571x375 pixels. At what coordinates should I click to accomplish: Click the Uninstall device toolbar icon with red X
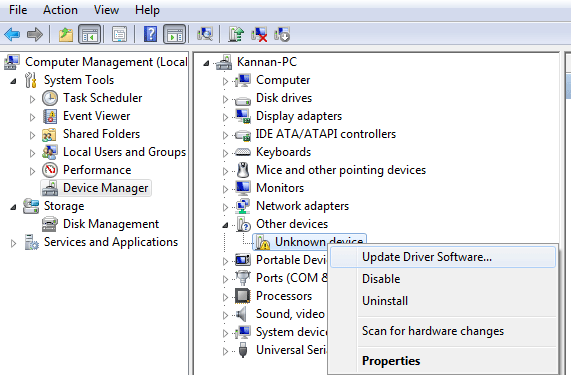coord(259,35)
